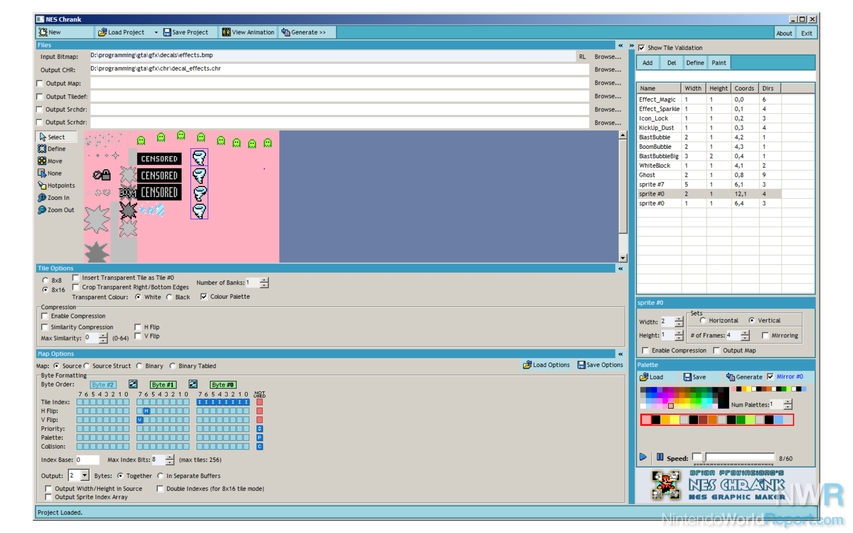This screenshot has width=853, height=533.
Task: Play the animation preview
Action: 643,457
